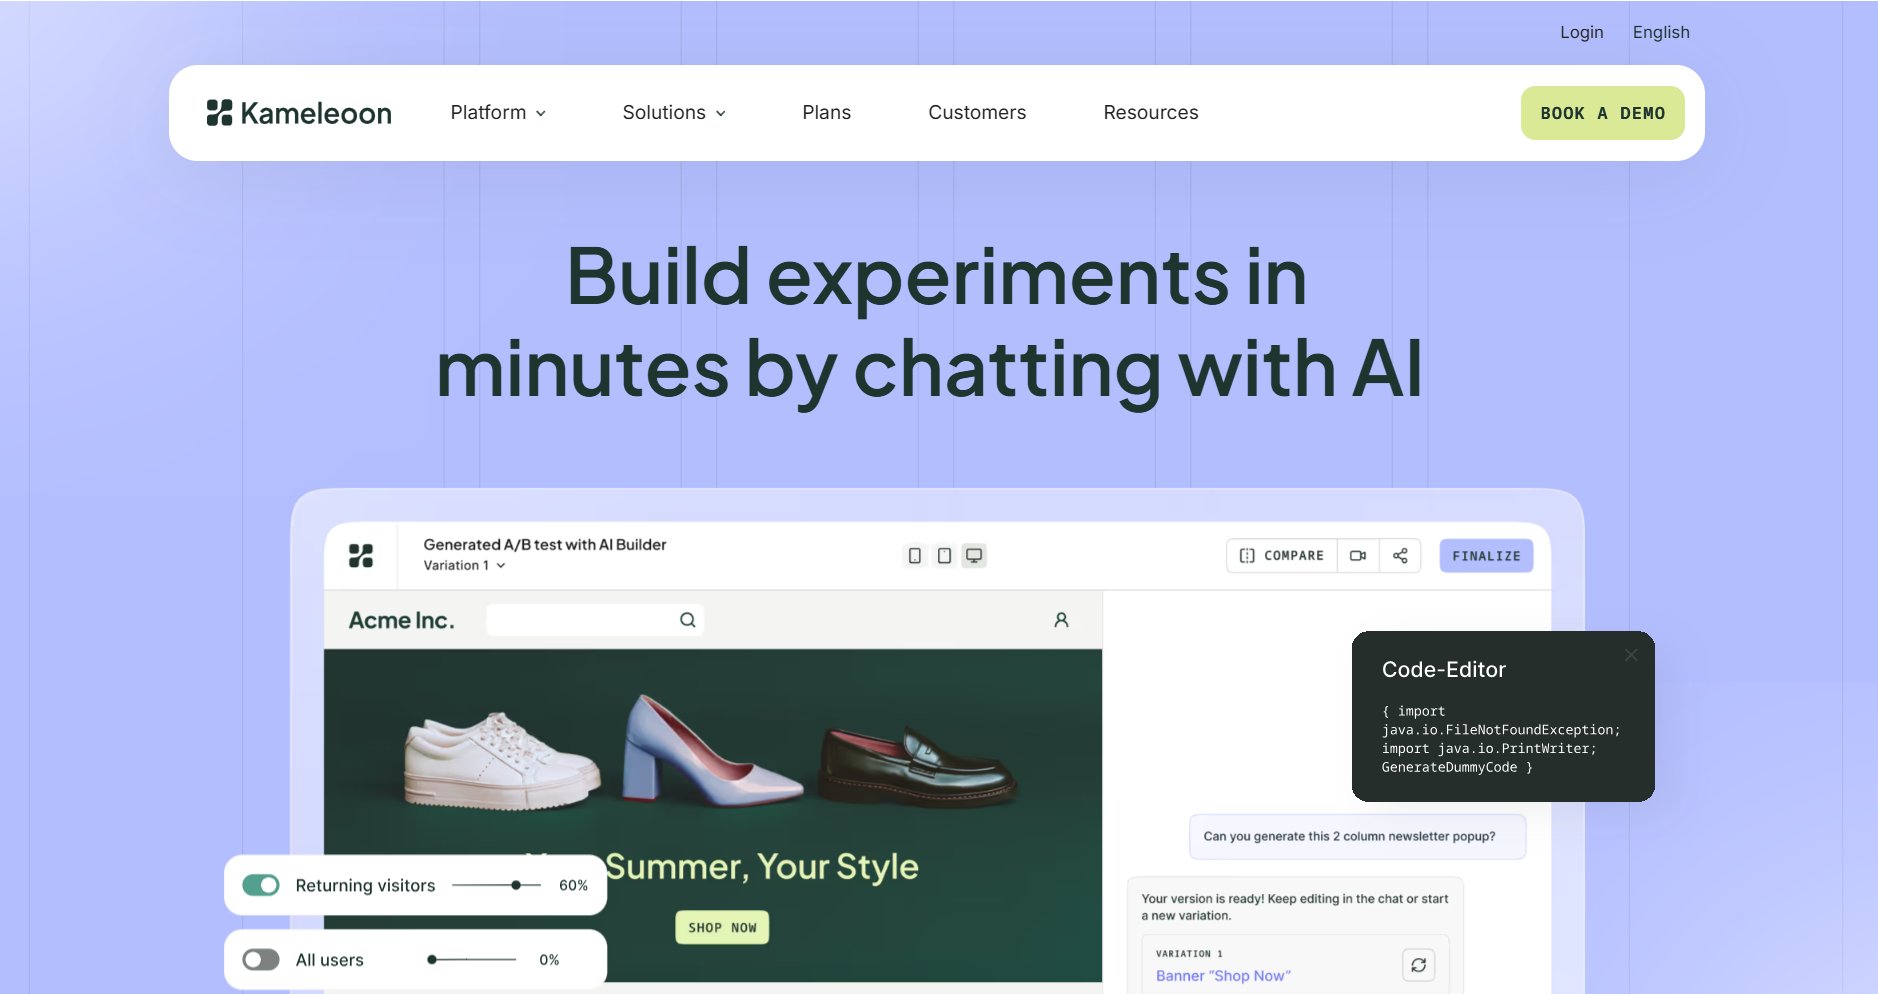Select the mobile device preview icon
This screenshot has height=994, width=1878.
point(914,556)
